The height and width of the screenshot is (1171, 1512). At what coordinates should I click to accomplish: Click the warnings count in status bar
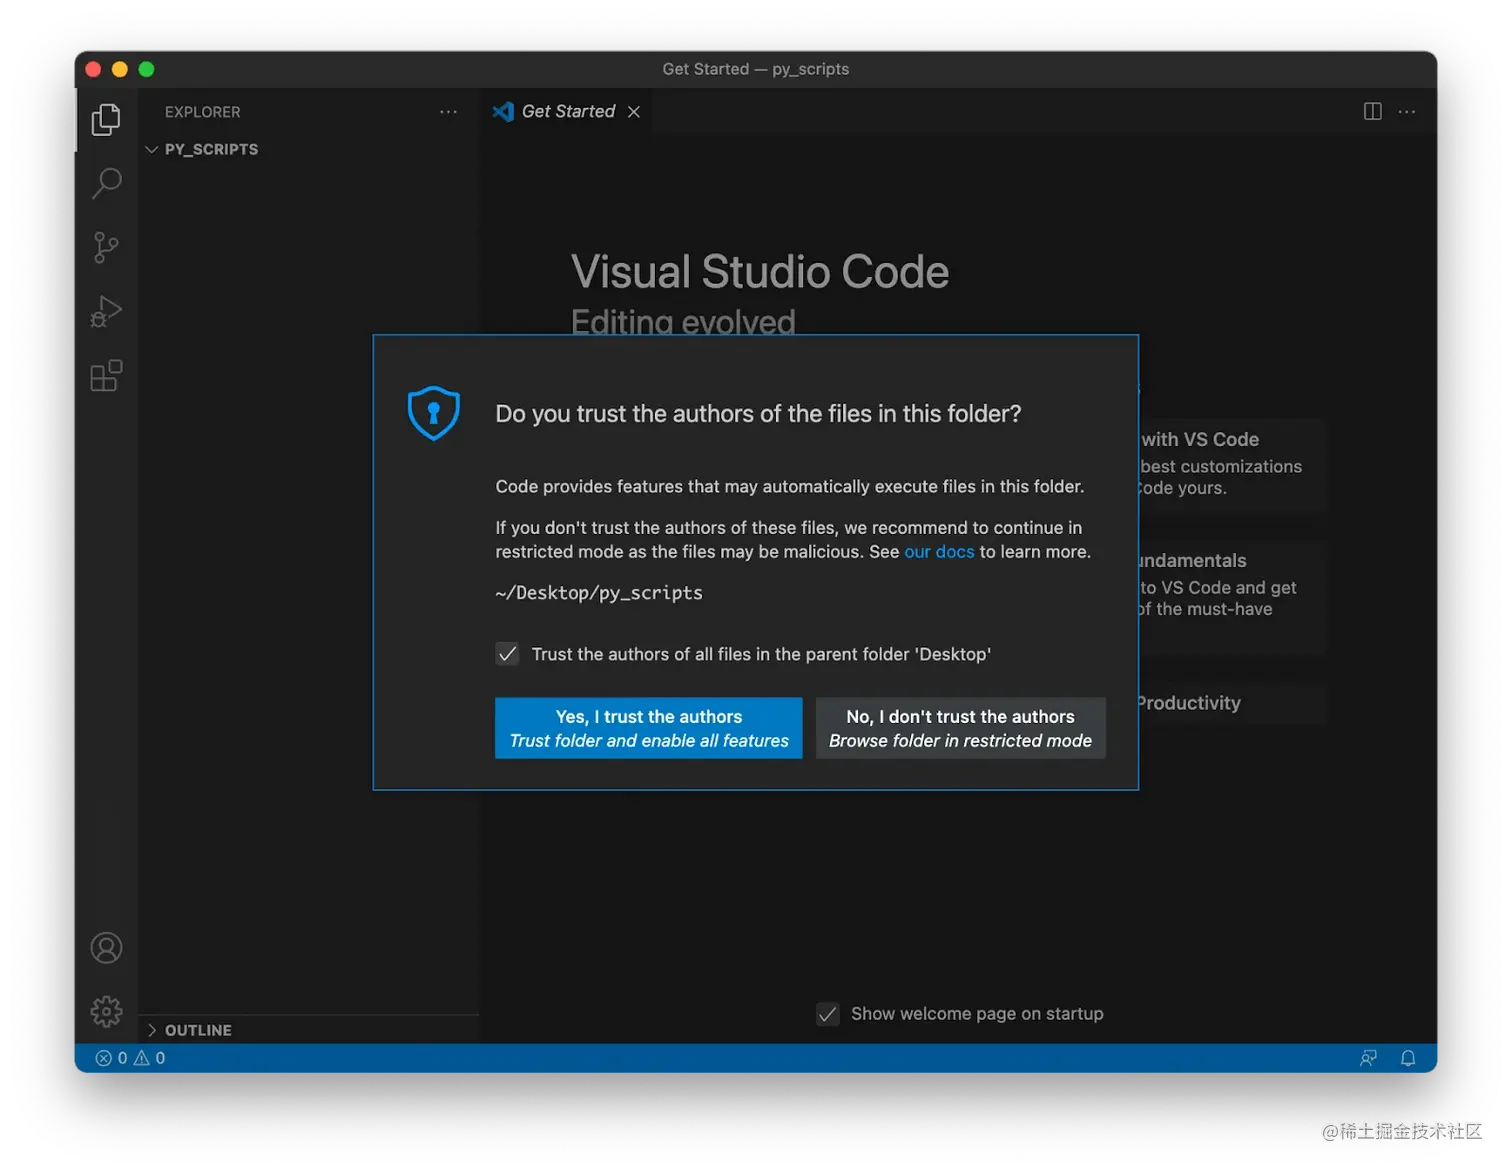click(x=150, y=1058)
